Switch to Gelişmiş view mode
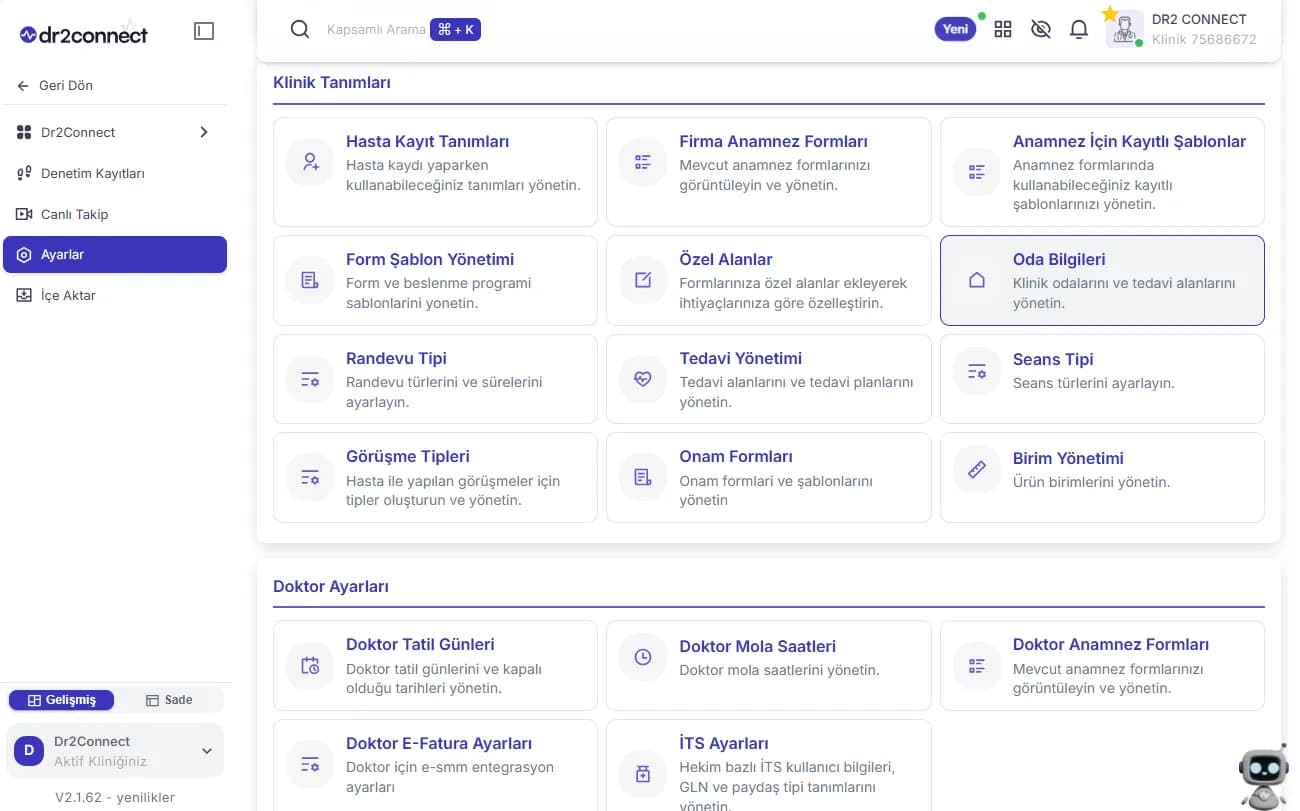 pos(61,700)
